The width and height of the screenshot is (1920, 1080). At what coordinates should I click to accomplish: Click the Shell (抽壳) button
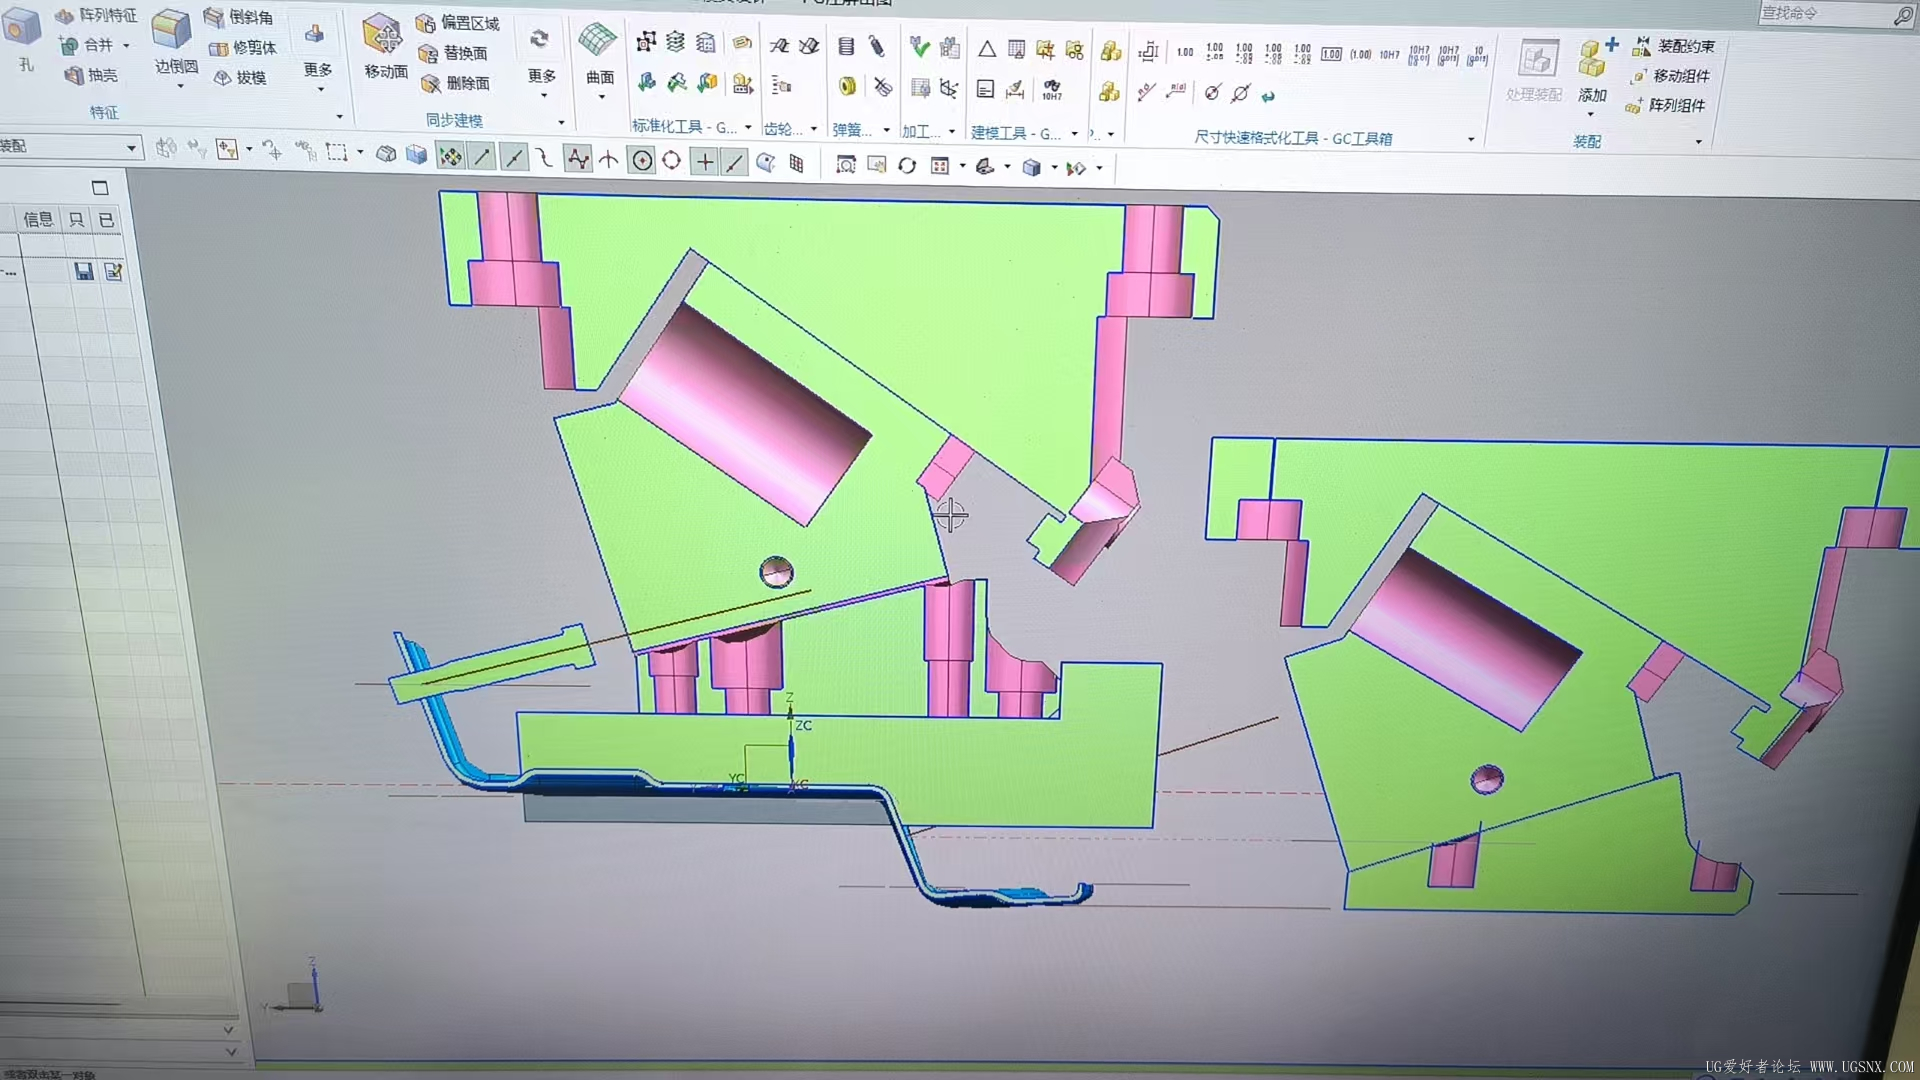(91, 75)
